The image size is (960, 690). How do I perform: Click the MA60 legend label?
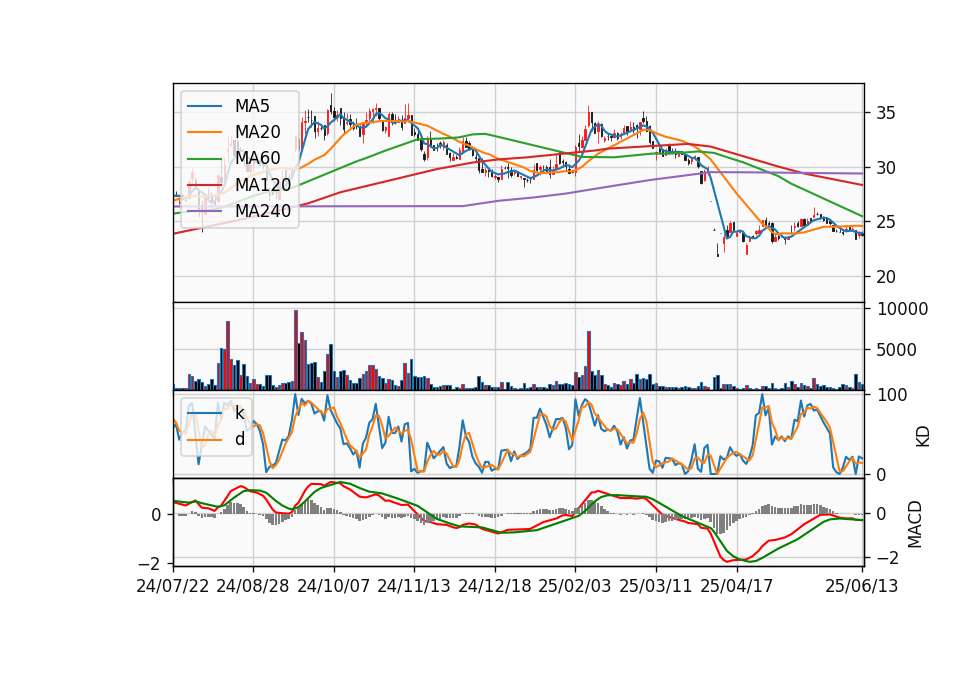tap(257, 158)
